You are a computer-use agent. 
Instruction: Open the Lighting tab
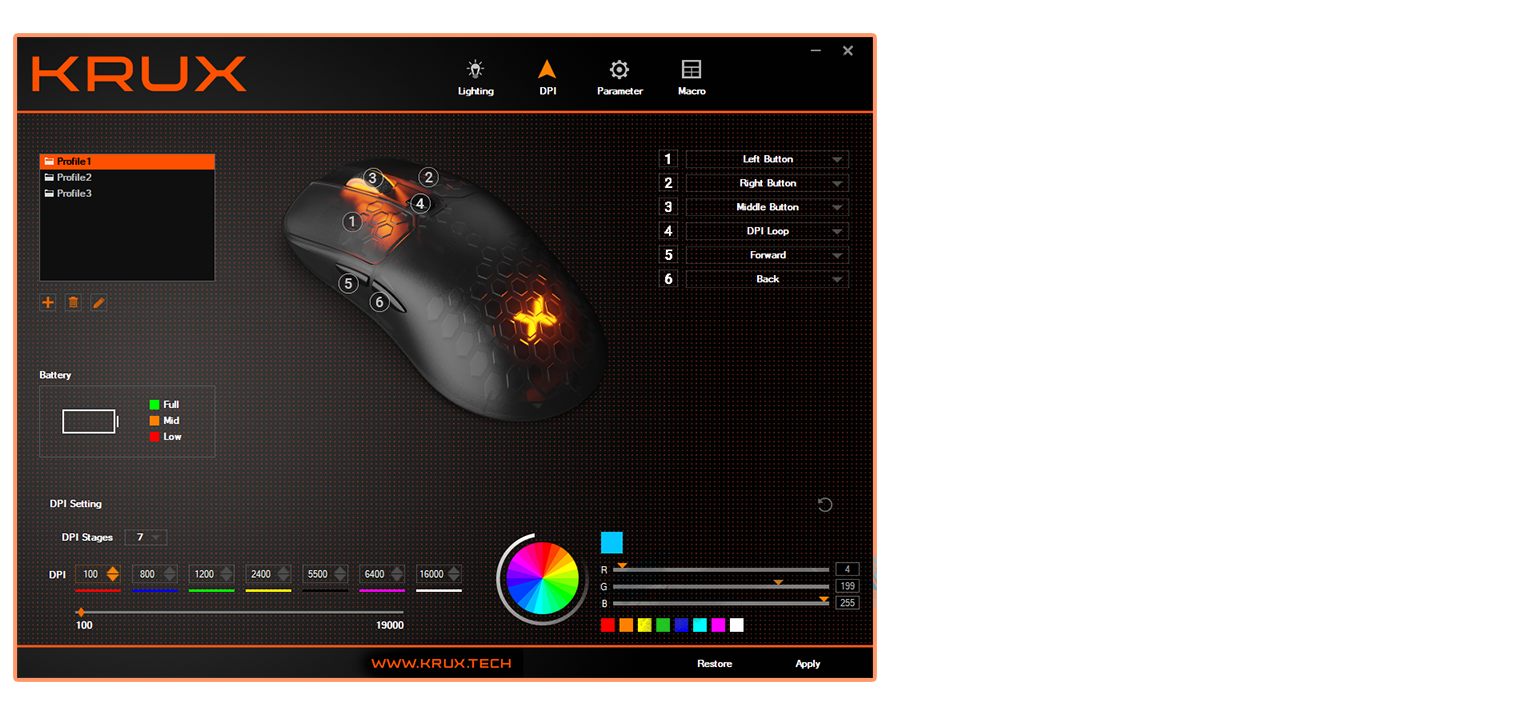[x=475, y=78]
